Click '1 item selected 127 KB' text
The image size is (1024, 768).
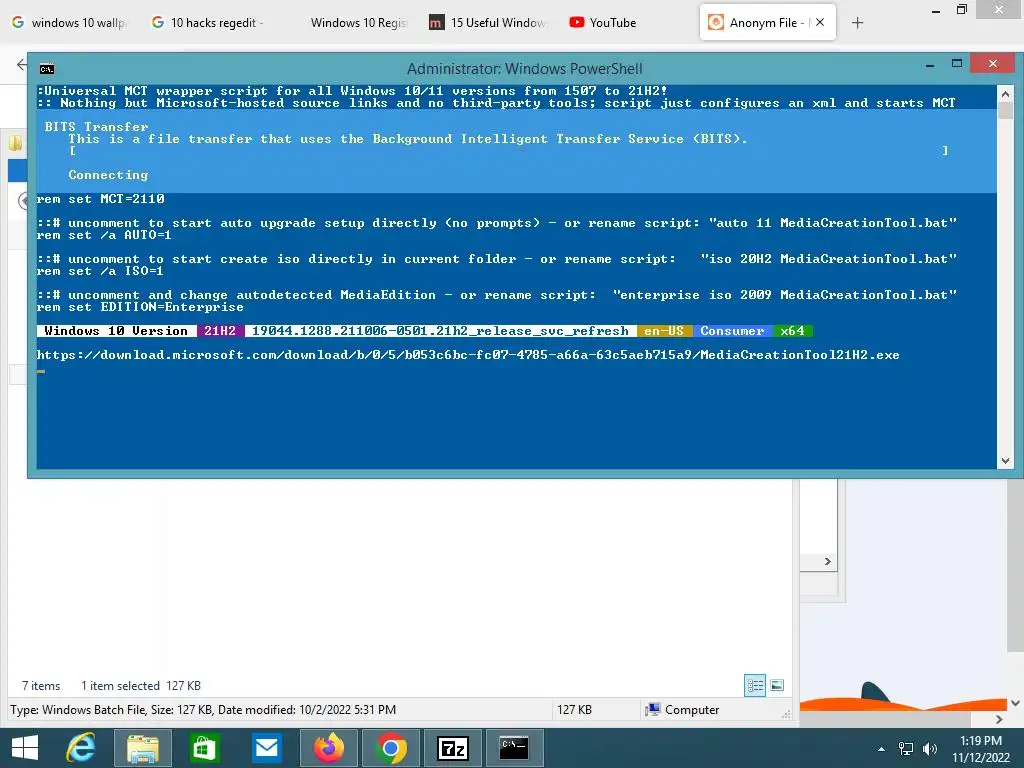(141, 686)
